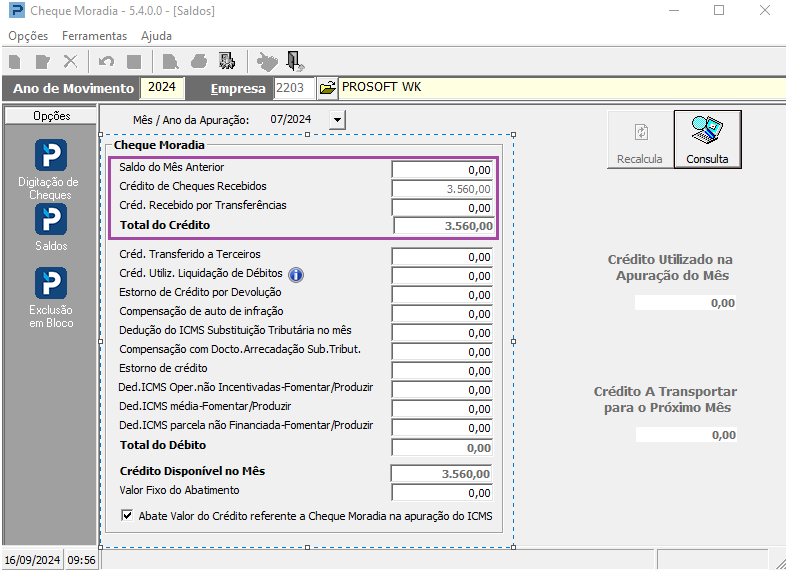The width and height of the screenshot is (792, 572).
Task: Click the Ano de Movimento field
Action: pos(162,87)
